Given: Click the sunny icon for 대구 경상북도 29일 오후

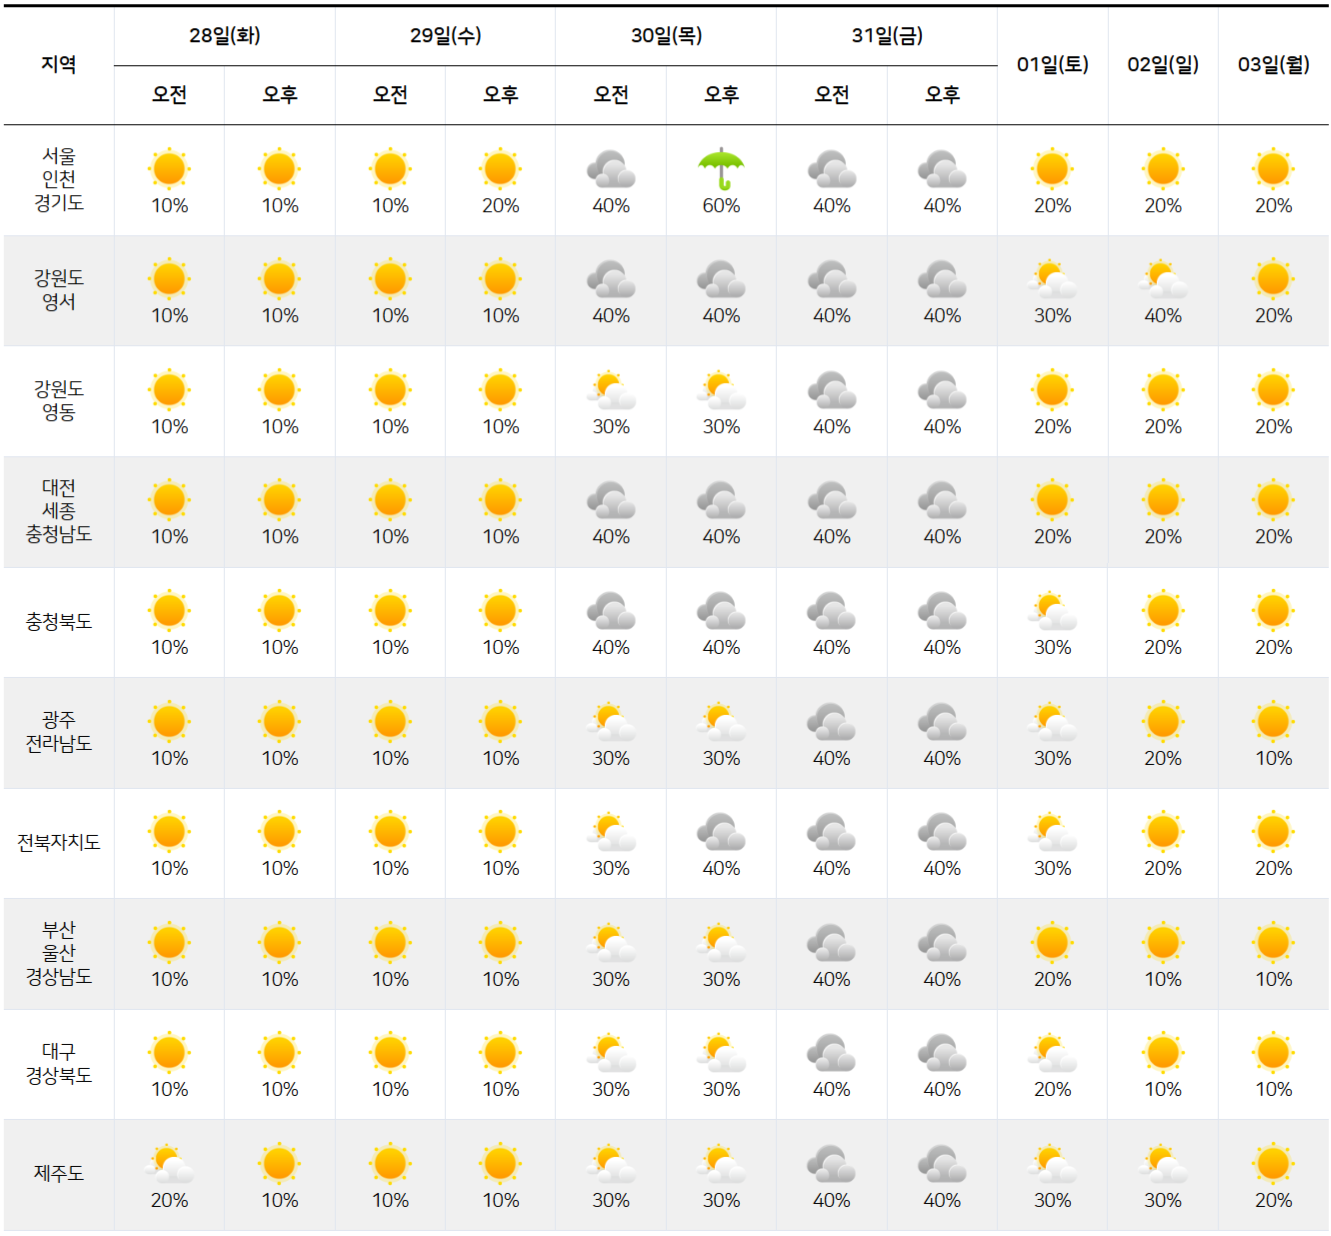Looking at the screenshot, I should pos(500,1053).
